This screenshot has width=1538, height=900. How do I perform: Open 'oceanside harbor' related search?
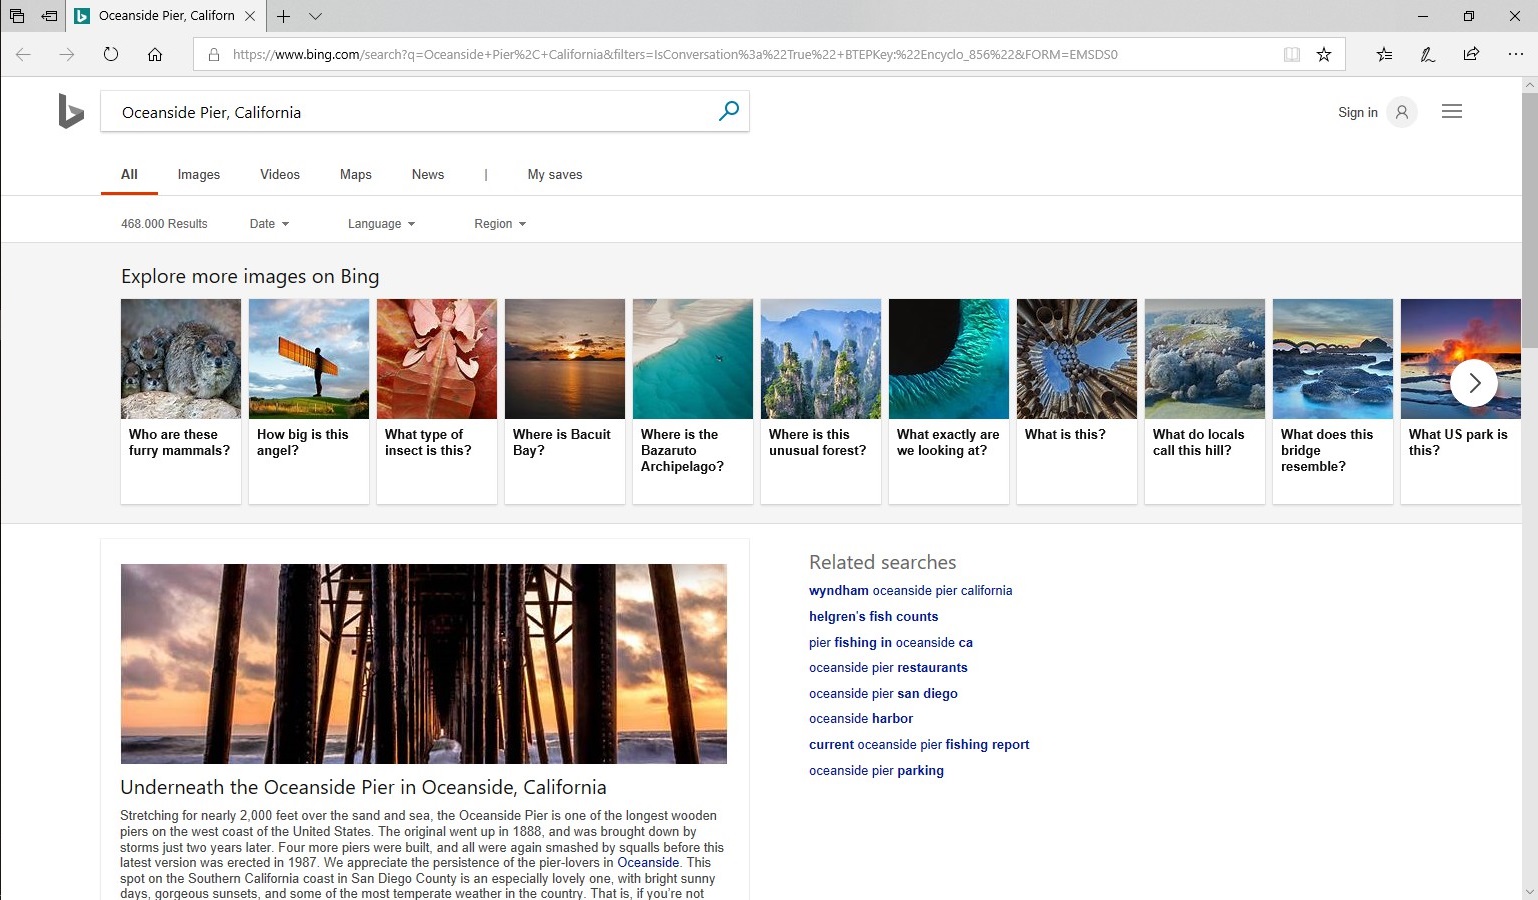[861, 719]
